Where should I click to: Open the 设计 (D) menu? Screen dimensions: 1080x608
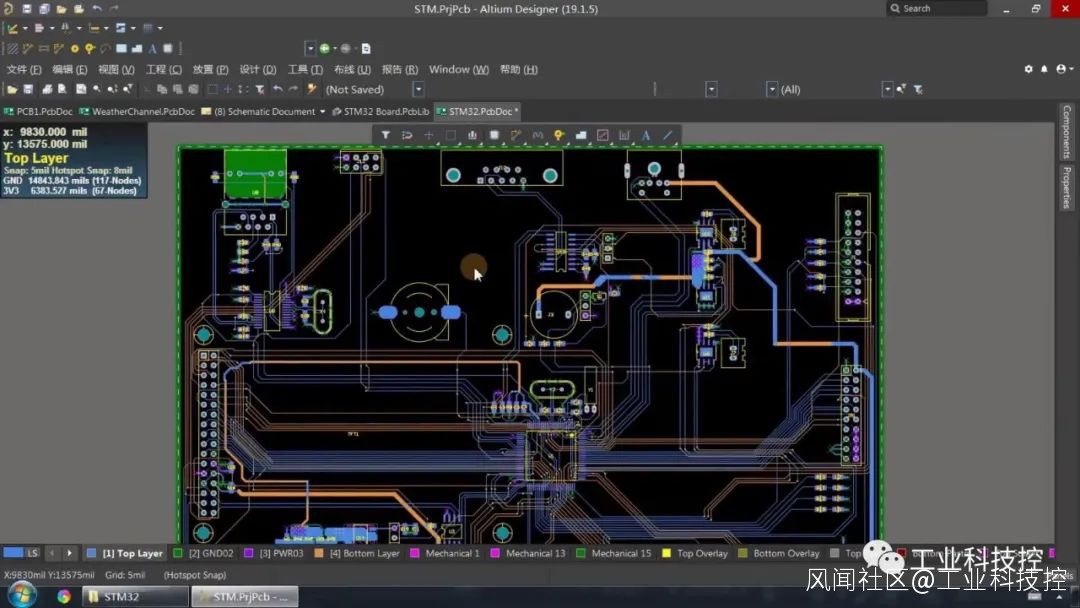click(x=257, y=69)
